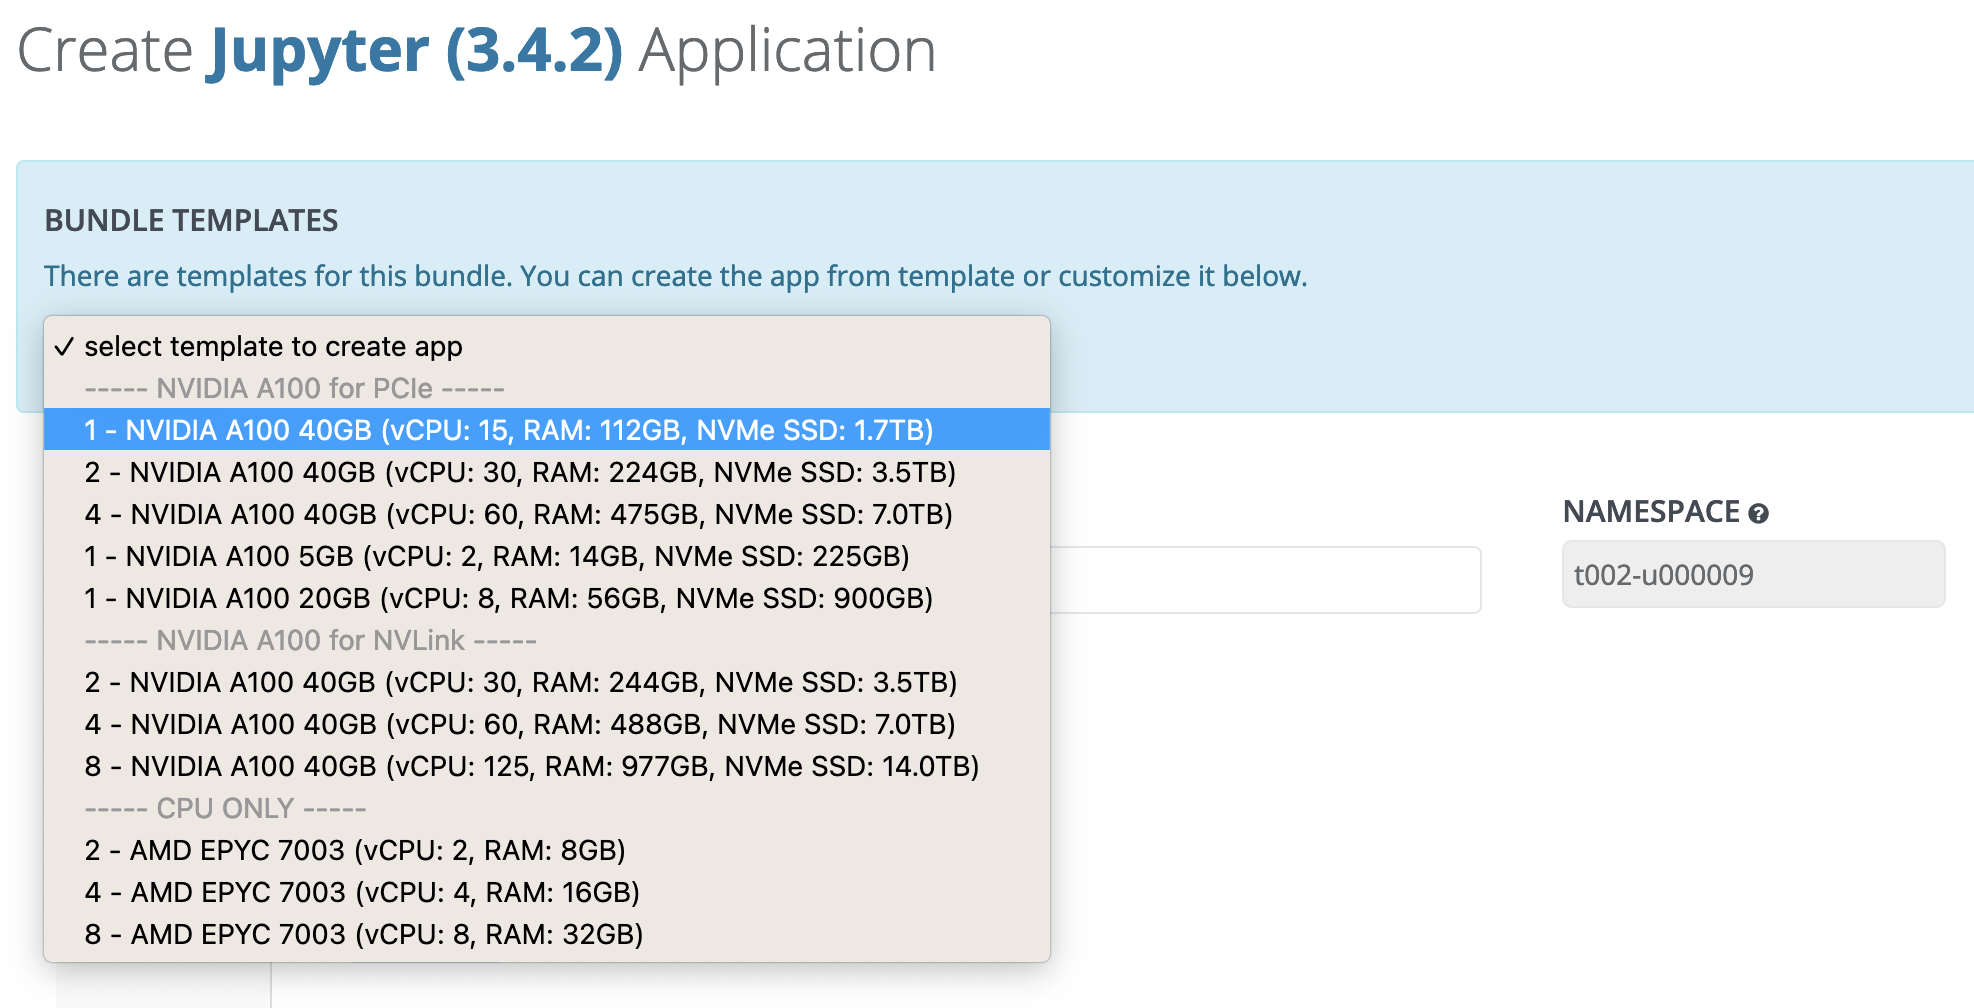Choose 4 - NVIDIA A100 40GB RAM 475GB template
This screenshot has height=1008, width=1974.
(547, 514)
